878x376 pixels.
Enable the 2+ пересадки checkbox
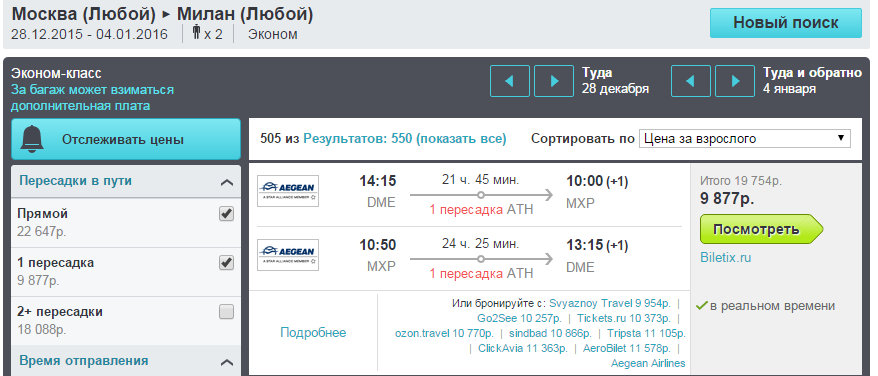tap(226, 312)
